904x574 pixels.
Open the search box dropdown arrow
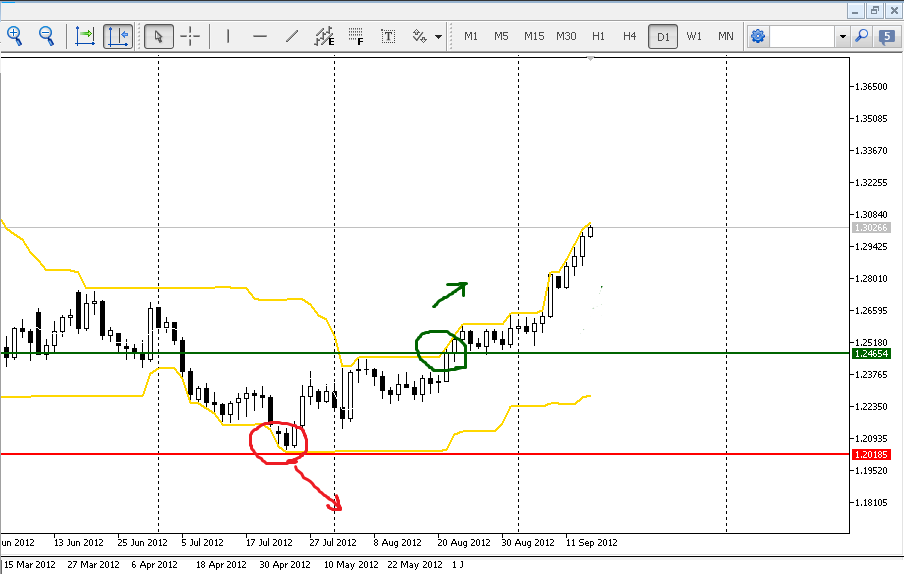842,36
